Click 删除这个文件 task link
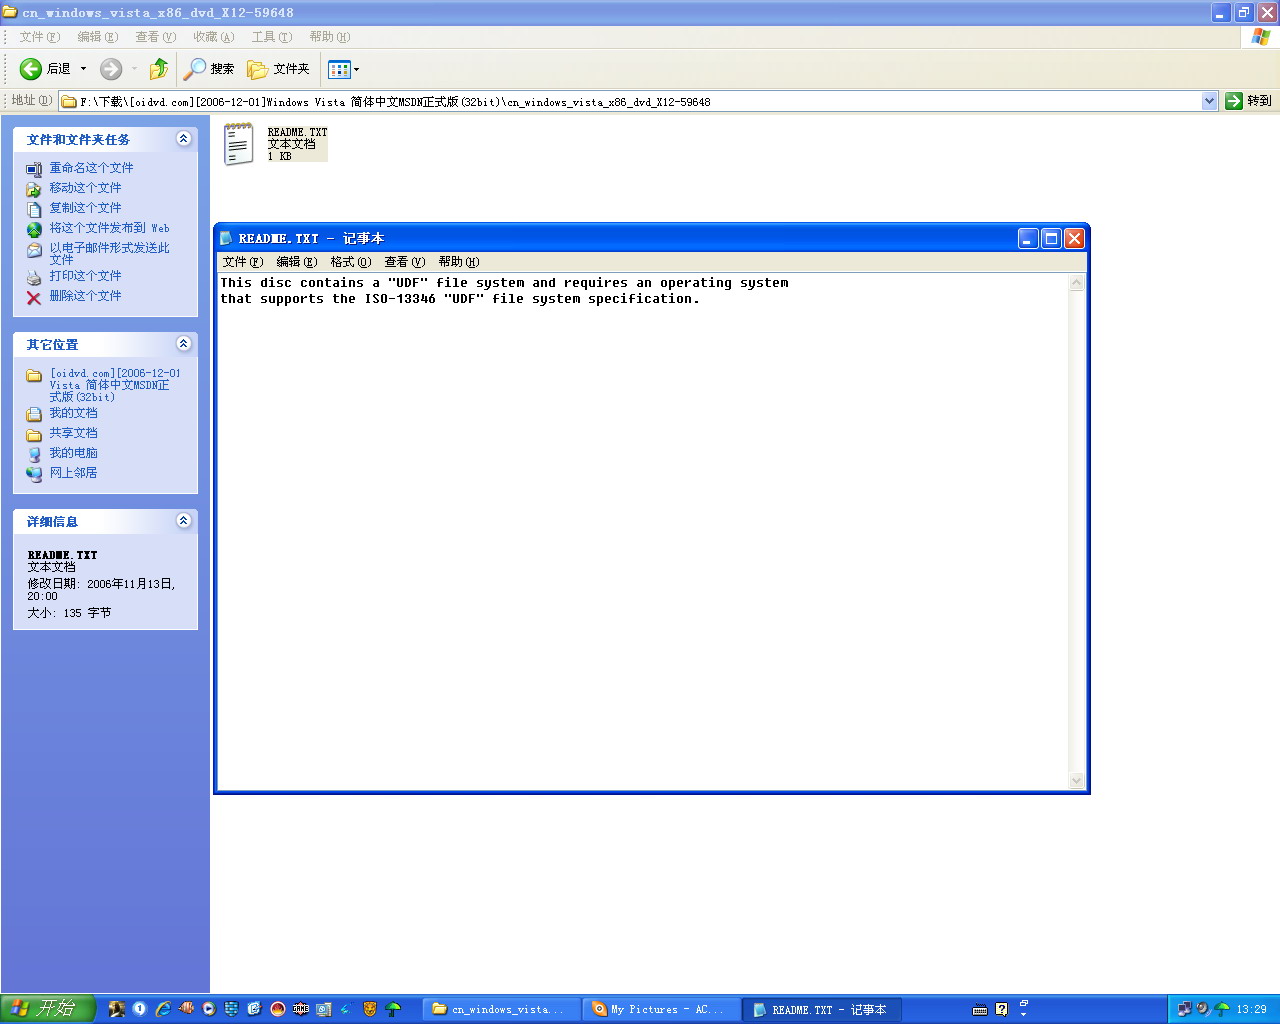 click(x=85, y=296)
